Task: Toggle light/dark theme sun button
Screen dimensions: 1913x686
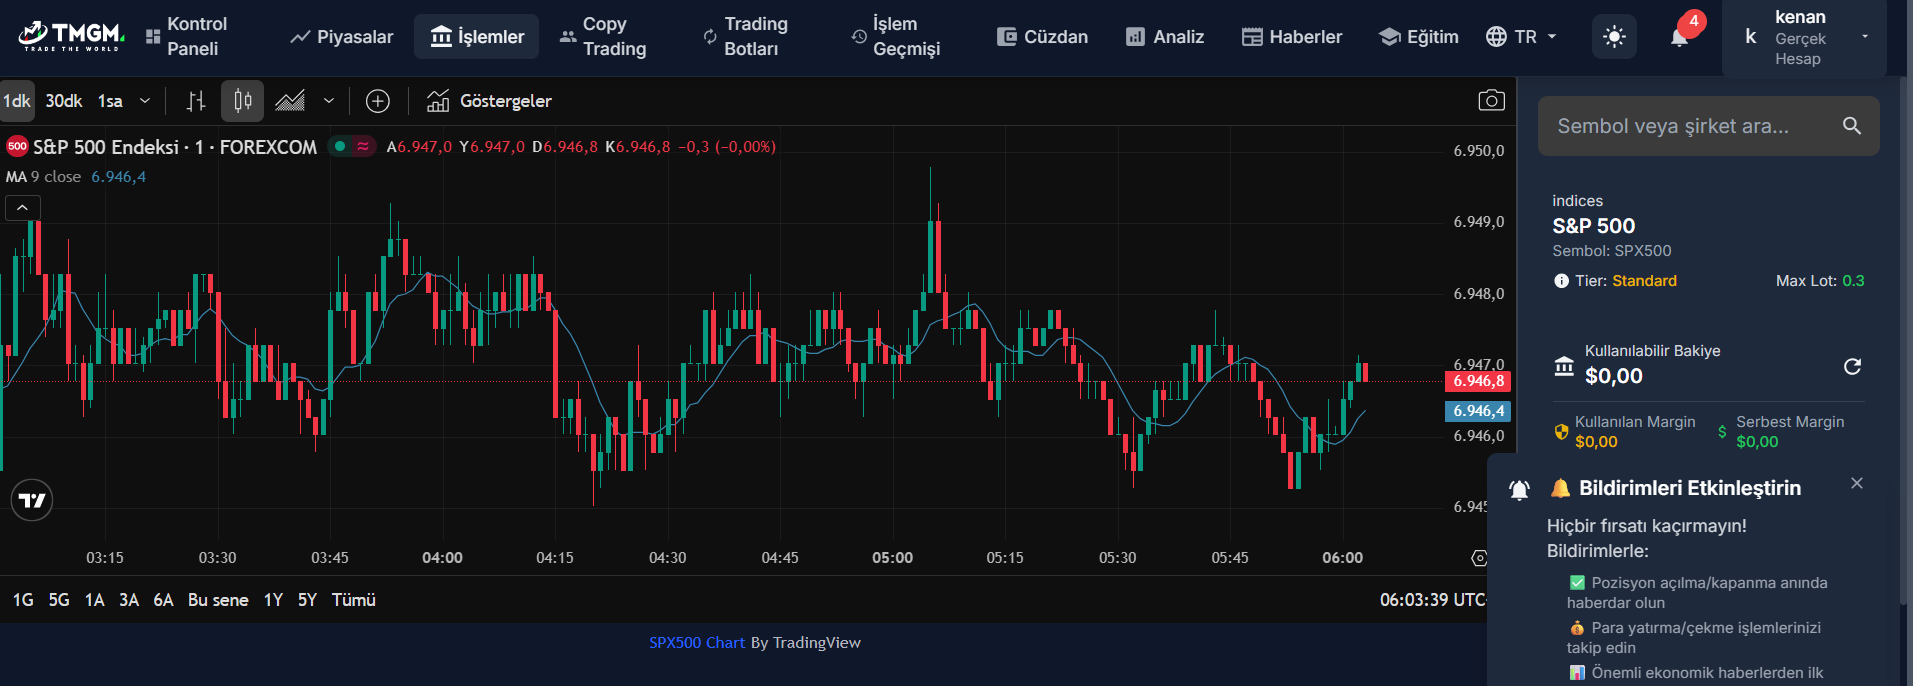Action: [x=1614, y=37]
